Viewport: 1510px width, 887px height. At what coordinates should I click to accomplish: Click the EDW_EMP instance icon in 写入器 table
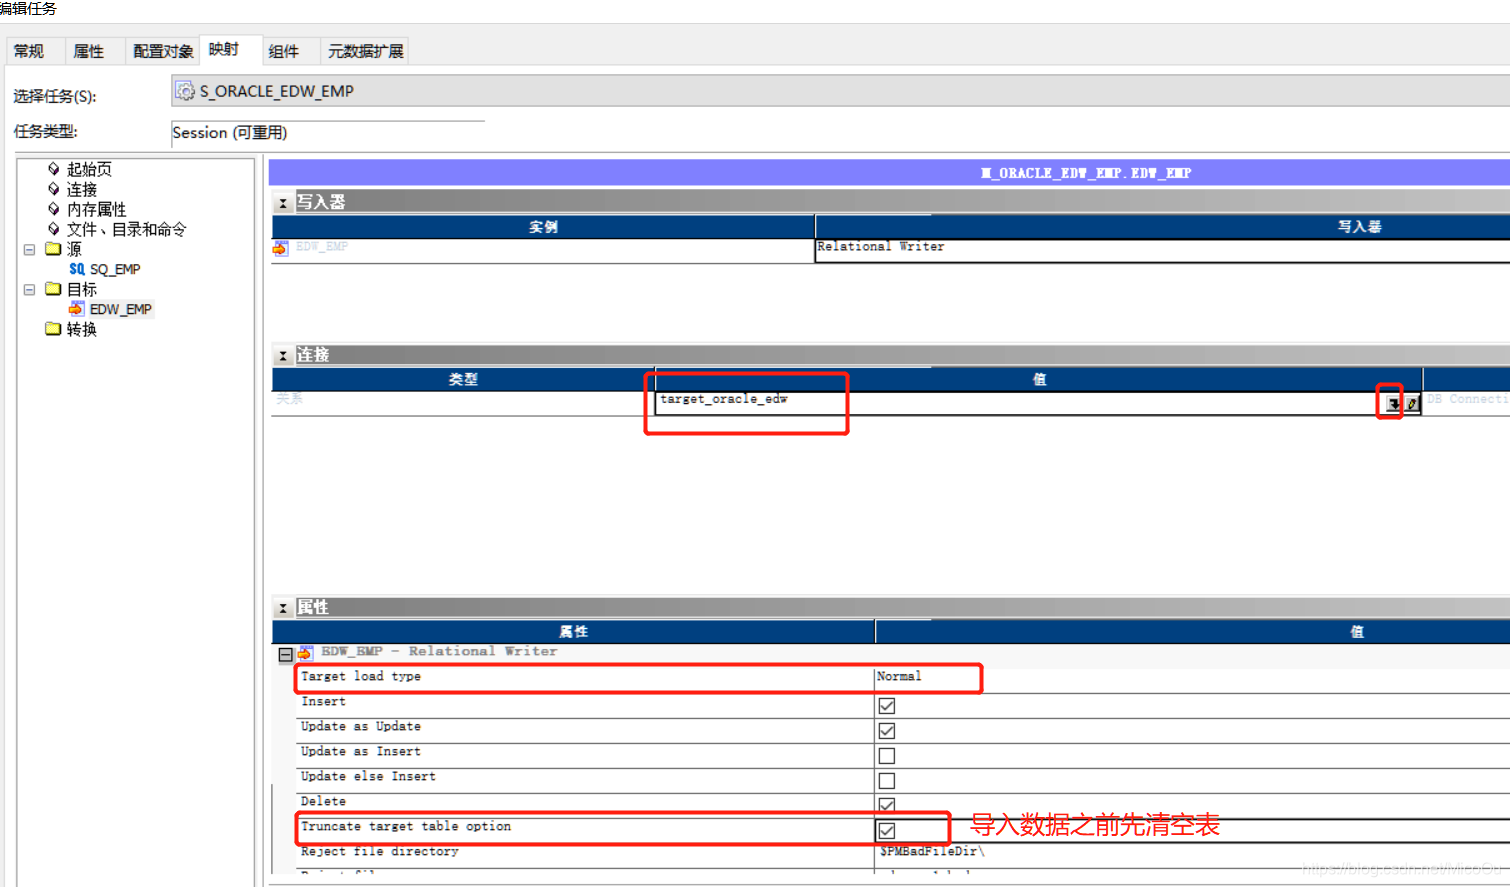pos(281,248)
